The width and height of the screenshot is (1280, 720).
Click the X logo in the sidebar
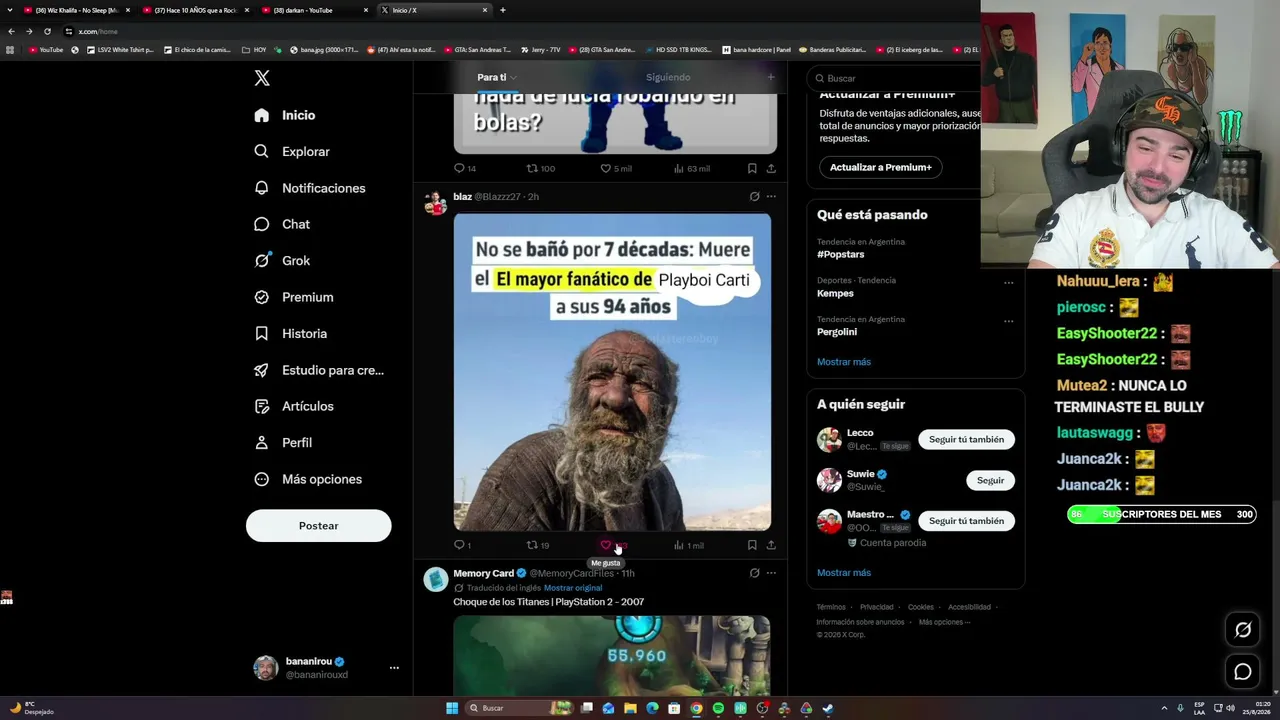262,78
